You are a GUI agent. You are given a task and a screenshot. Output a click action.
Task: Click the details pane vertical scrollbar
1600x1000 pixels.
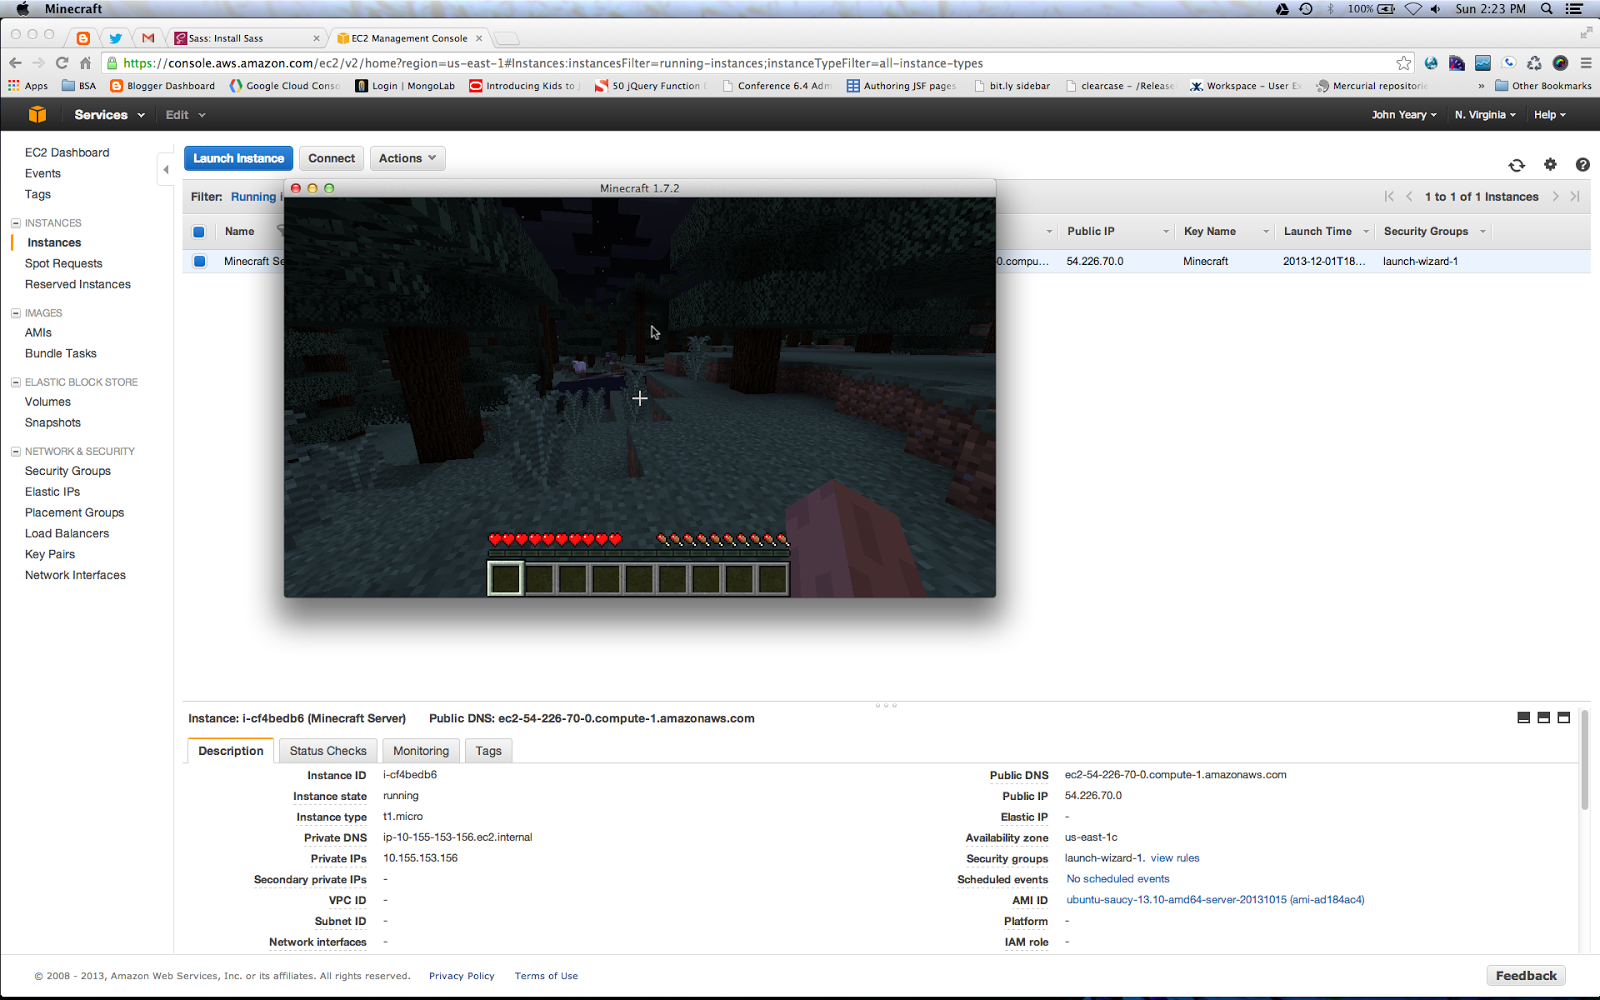[x=1585, y=760]
